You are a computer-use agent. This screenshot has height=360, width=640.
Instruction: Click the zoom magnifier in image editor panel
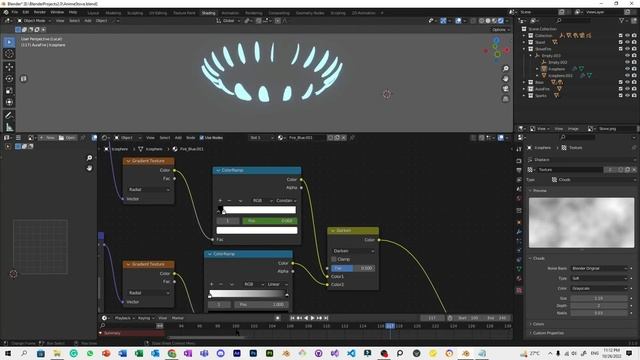pyautogui.click(x=89, y=158)
